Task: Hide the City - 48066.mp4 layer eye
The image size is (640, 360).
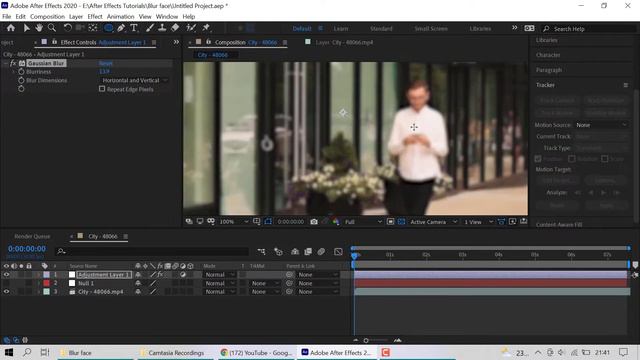Action: (6, 291)
